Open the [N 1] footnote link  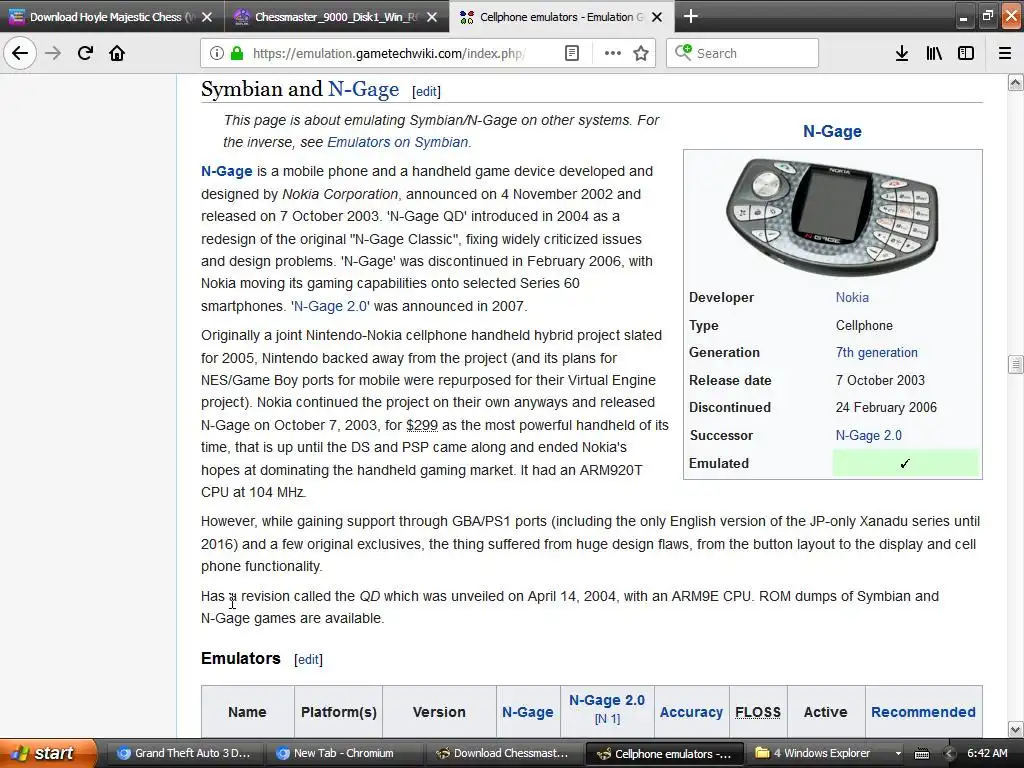[x=607, y=718]
